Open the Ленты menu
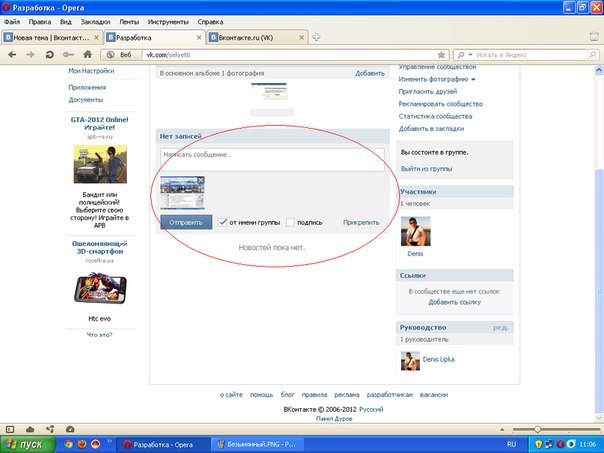 [x=129, y=22]
